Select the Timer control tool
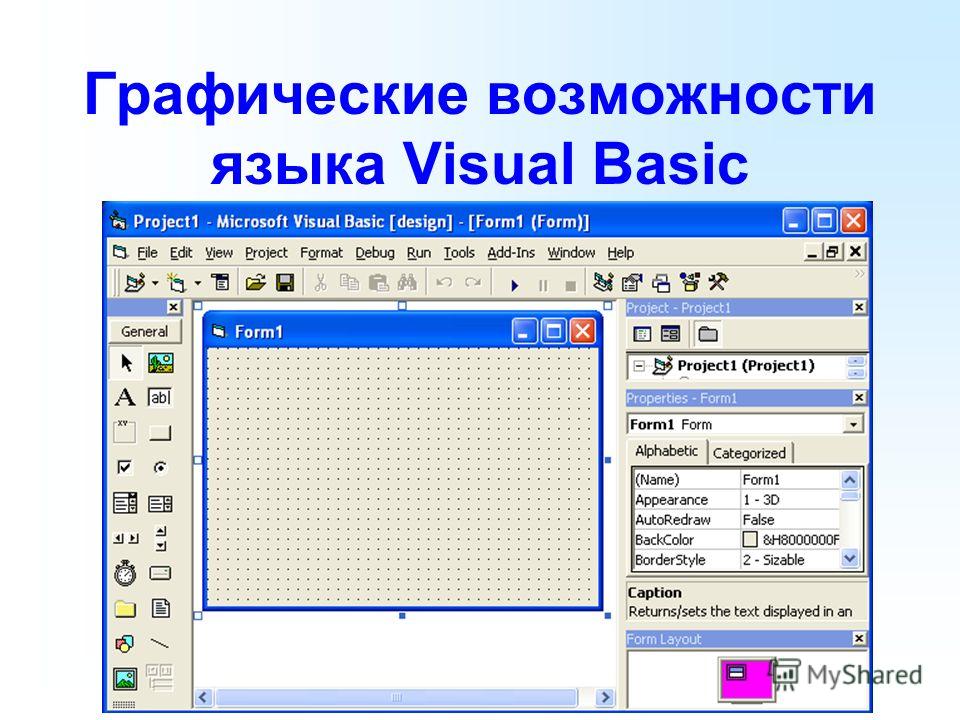This screenshot has width=960, height=720. coord(125,573)
